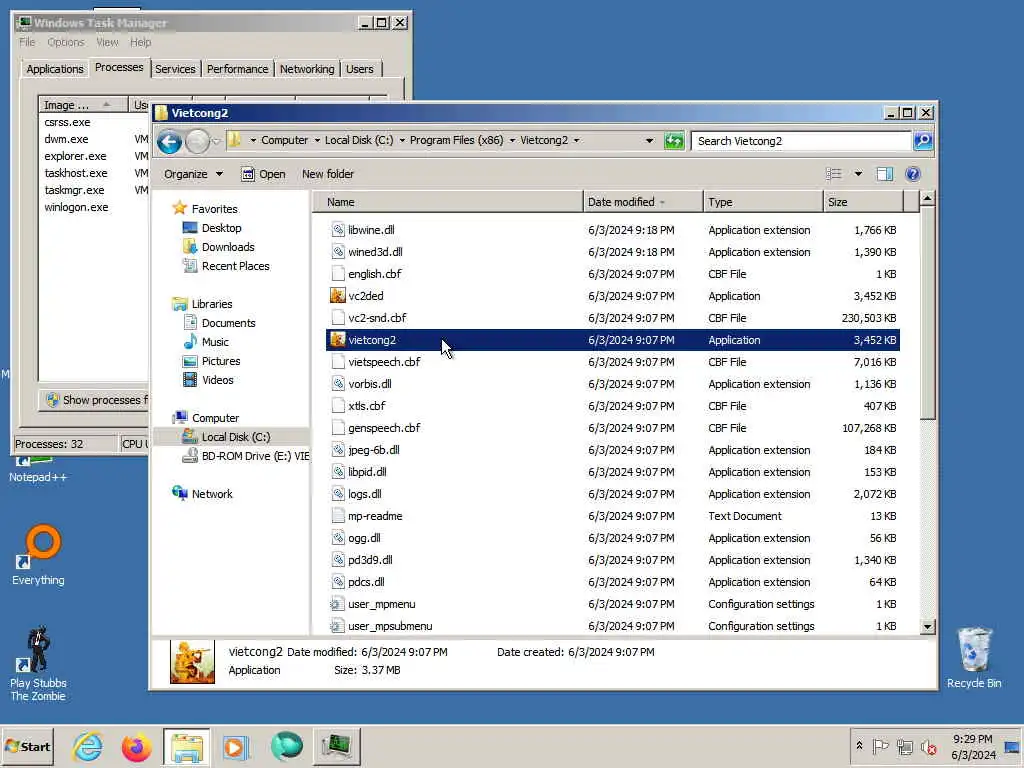Open Internet Explorer from the taskbar
1024x768 pixels.
tap(87, 746)
